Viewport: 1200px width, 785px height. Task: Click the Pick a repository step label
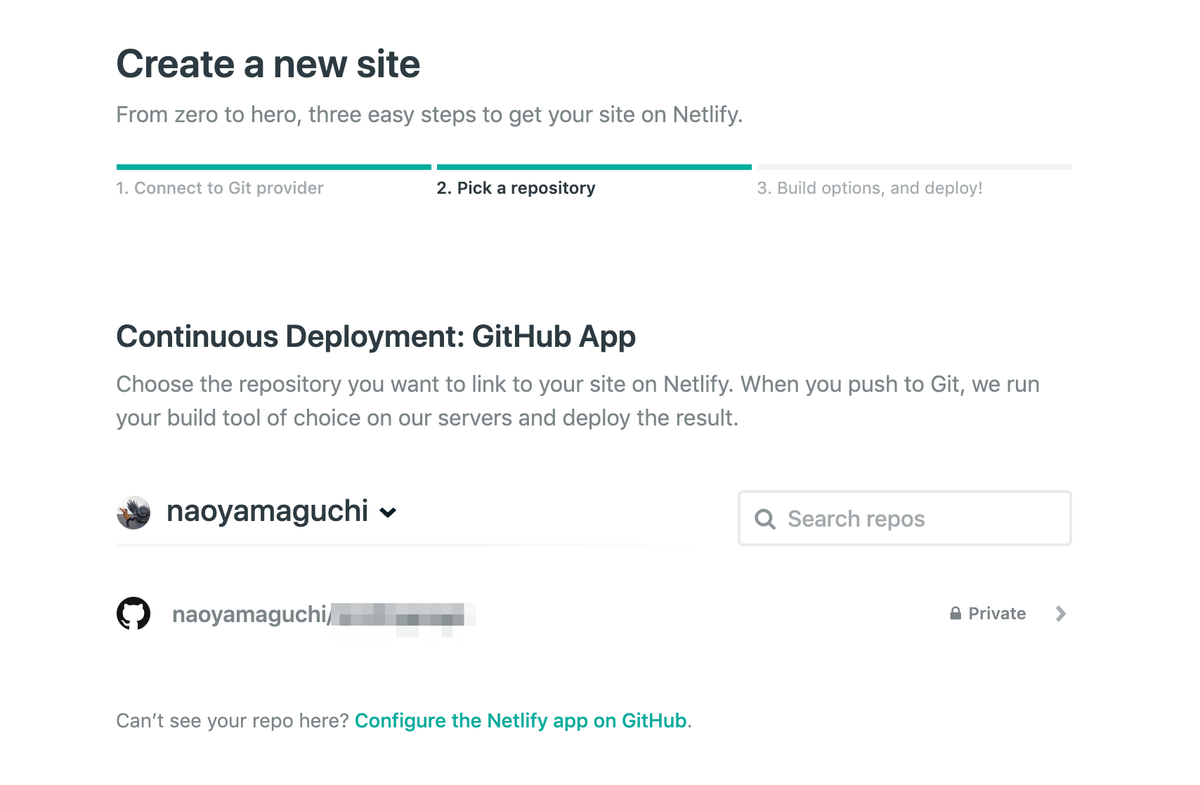point(517,187)
